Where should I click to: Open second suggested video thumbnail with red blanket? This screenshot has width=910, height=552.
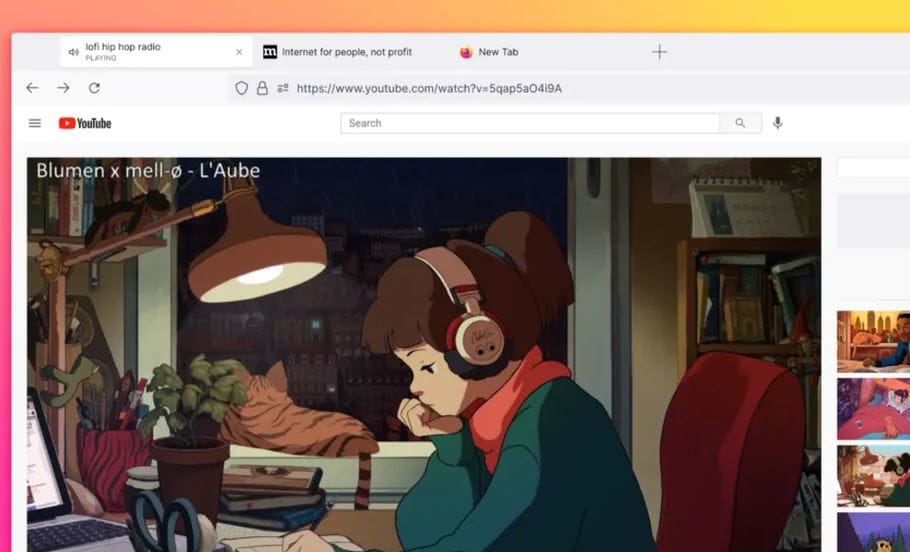click(873, 409)
